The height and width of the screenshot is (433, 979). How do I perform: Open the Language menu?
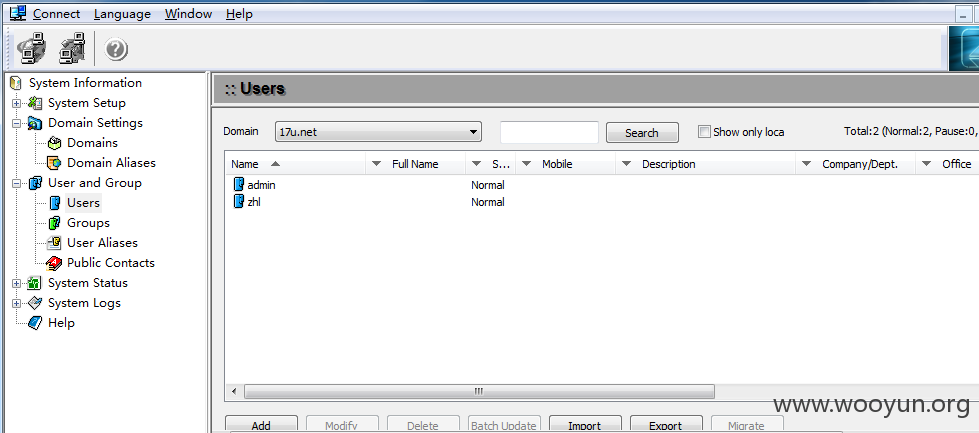pos(122,14)
